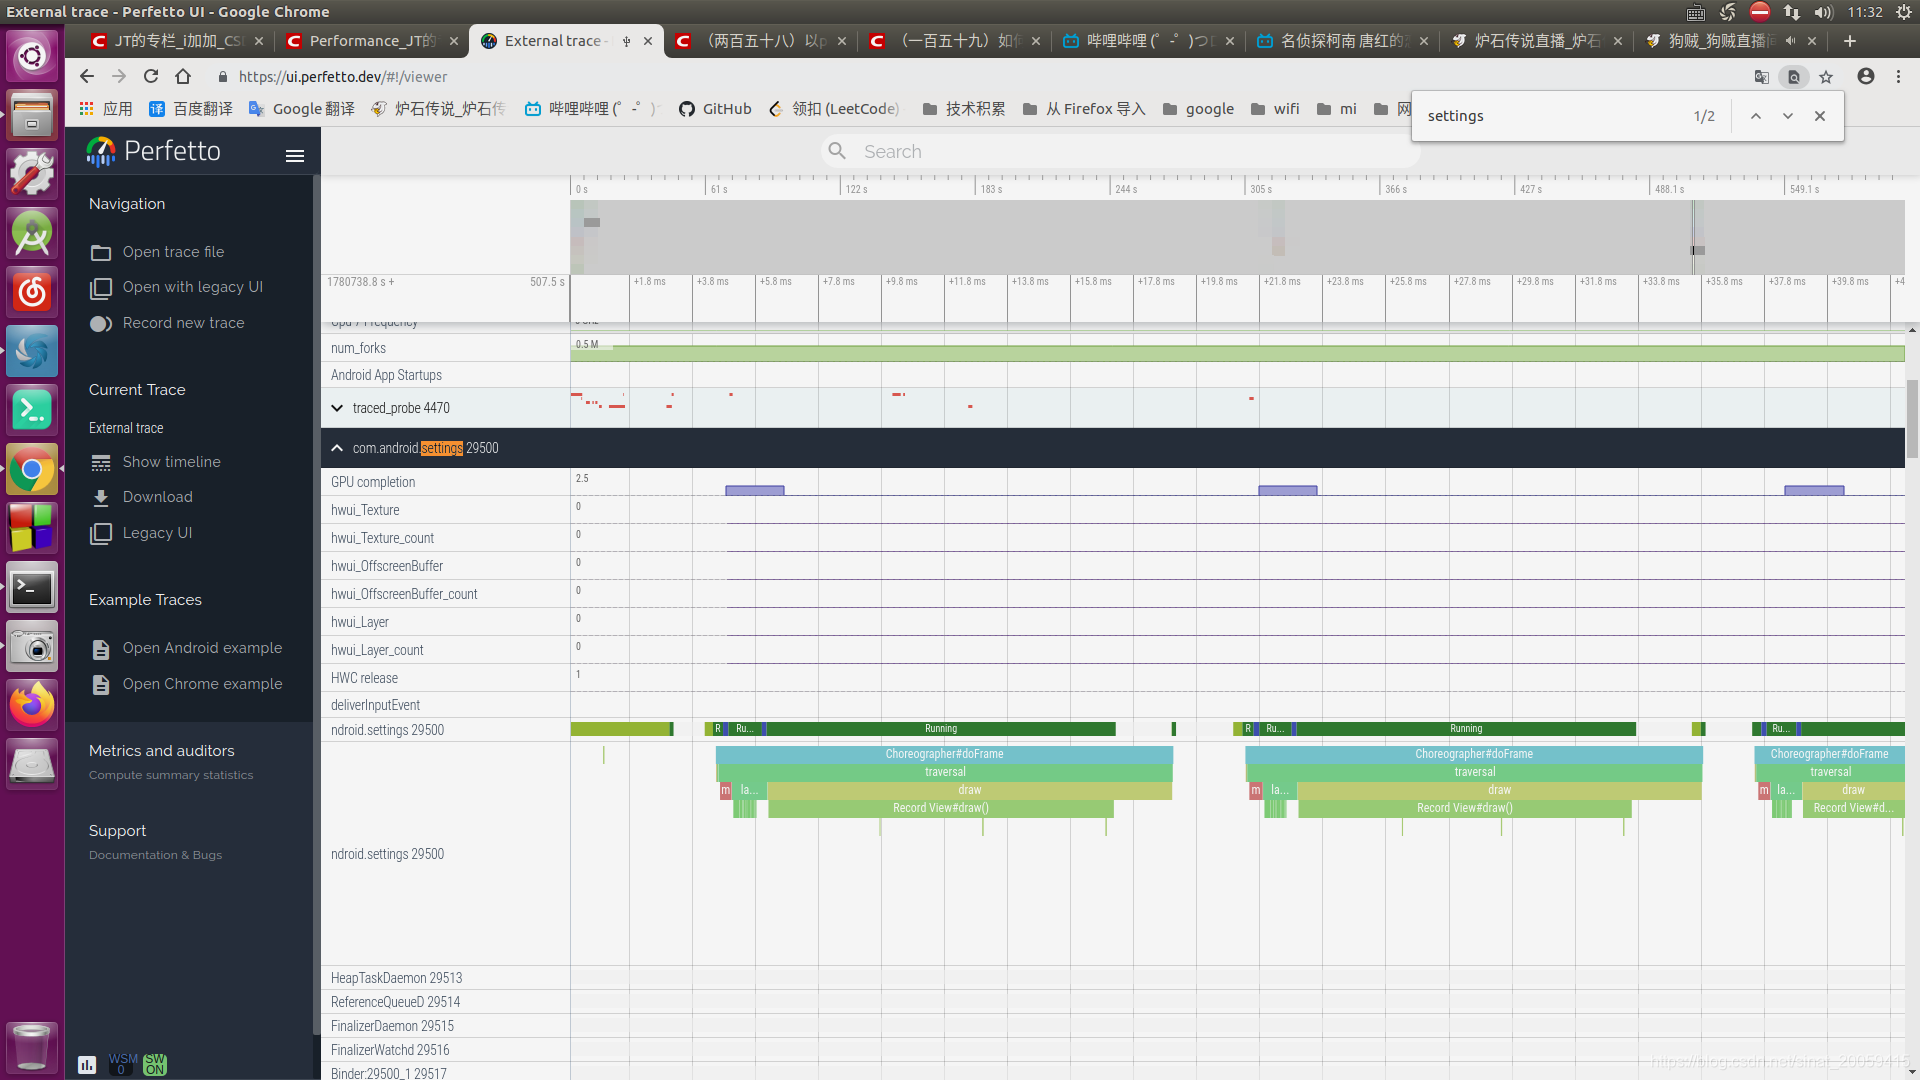
Task: Open Chrome three-dot menu
Action: 1898,77
